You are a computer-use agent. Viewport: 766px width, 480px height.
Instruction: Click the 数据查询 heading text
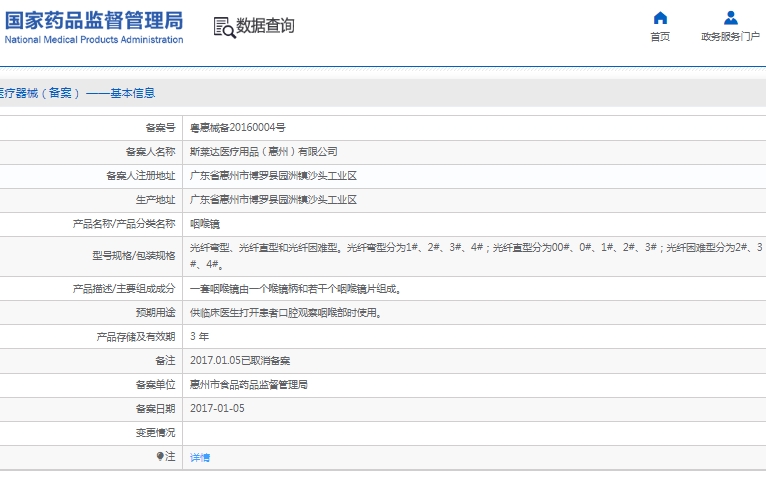pos(265,25)
